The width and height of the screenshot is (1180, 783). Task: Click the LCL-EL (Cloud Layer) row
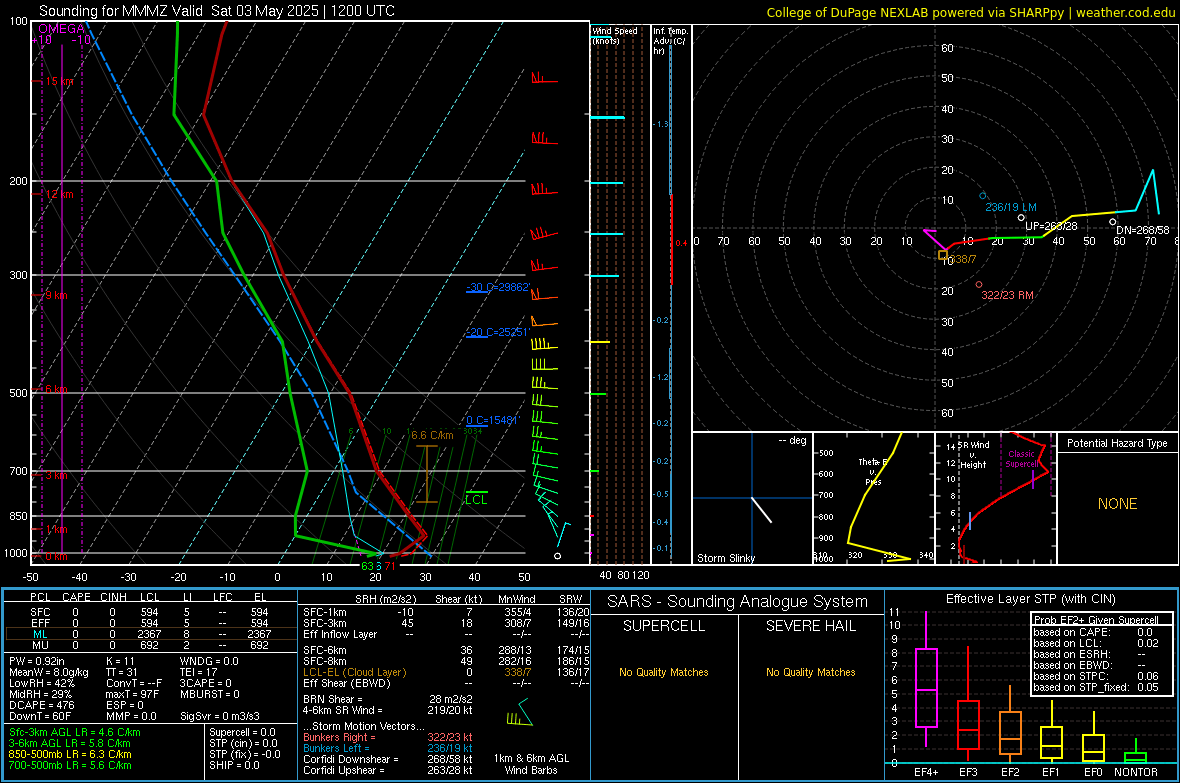point(446,672)
